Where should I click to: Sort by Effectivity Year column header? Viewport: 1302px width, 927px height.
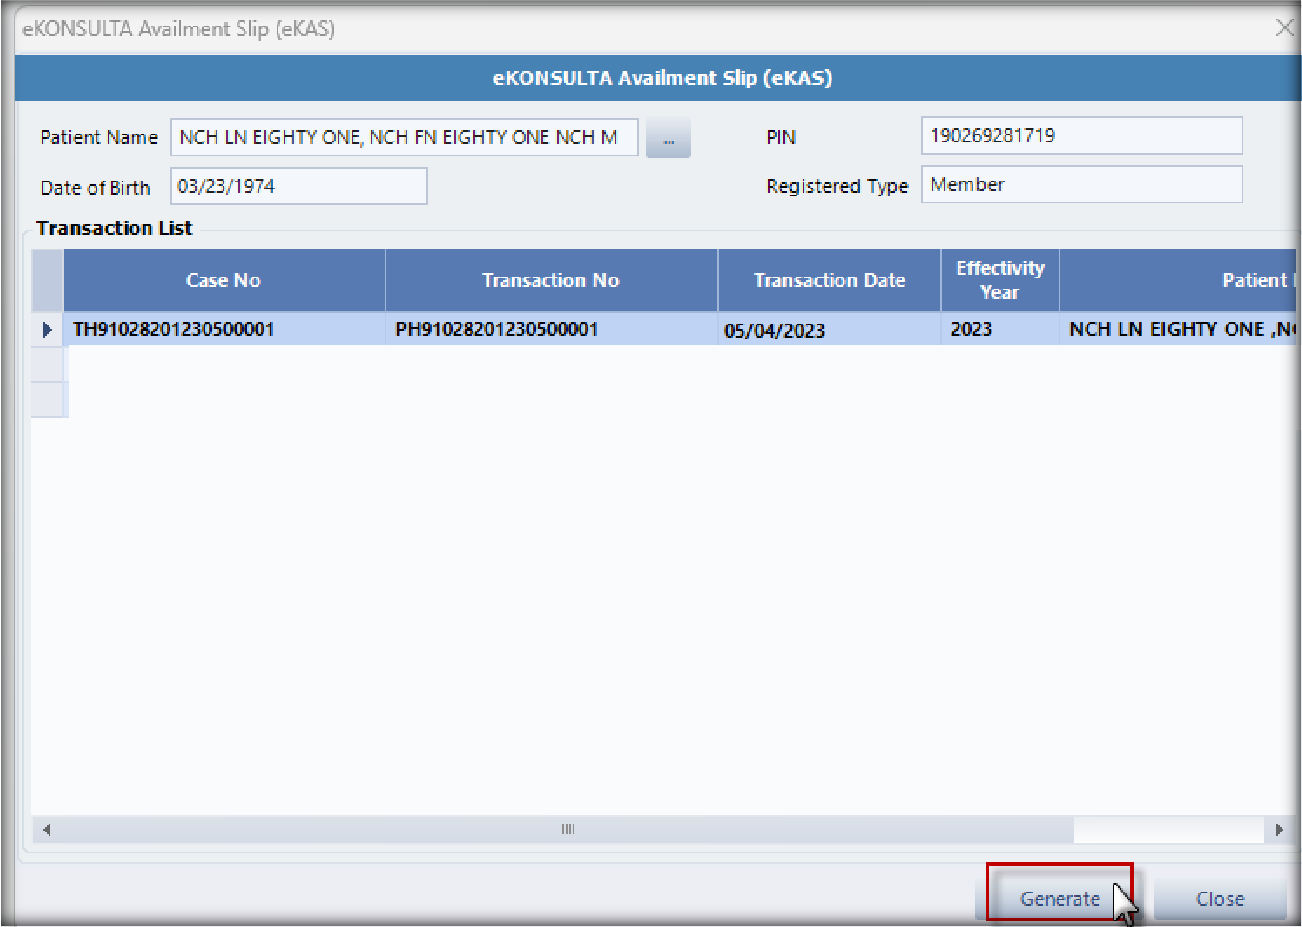[x=999, y=281]
